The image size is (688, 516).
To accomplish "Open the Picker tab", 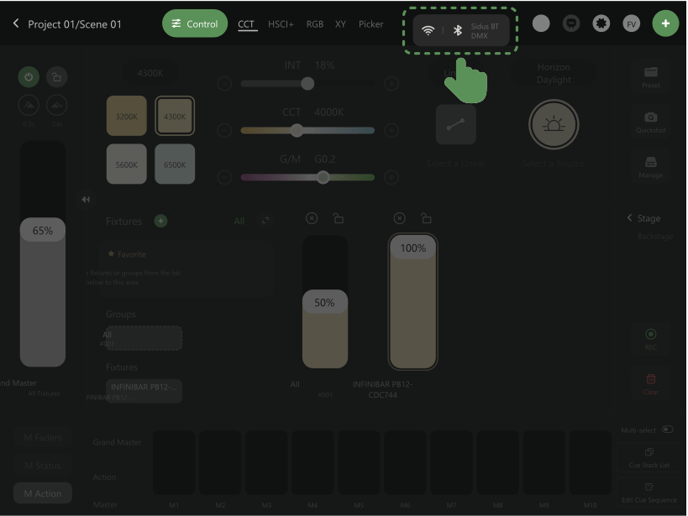I will coord(371,24).
